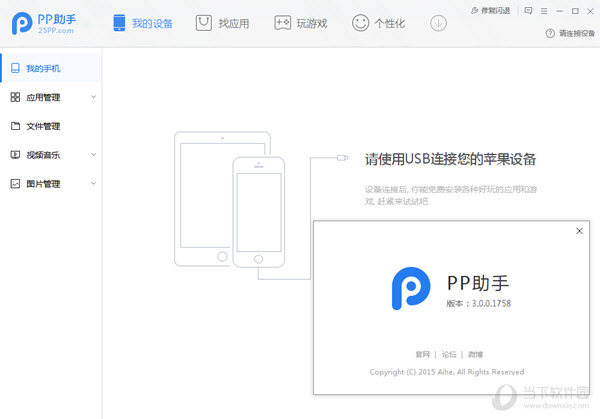The height and width of the screenshot is (419, 600).
Task: Click the help icon beside 请连接设备
Action: [x=550, y=34]
